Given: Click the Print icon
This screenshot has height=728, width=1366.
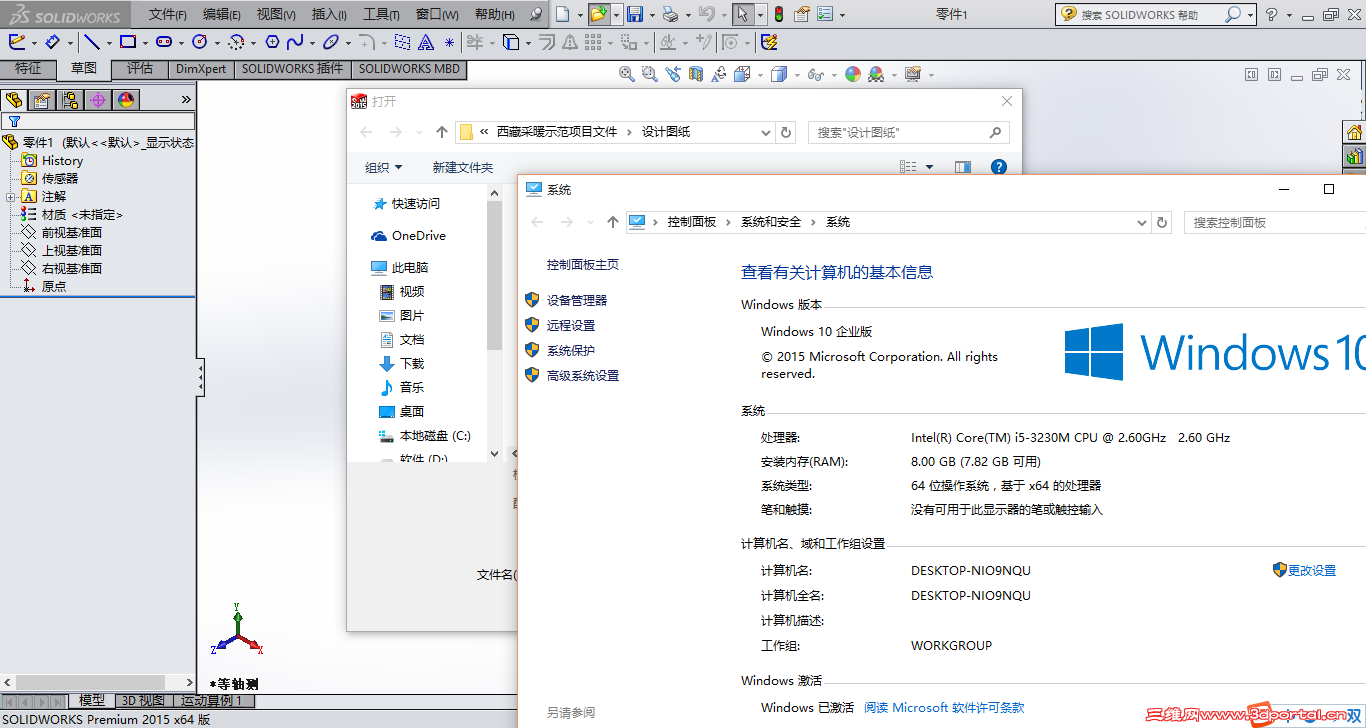Looking at the screenshot, I should coord(671,14).
